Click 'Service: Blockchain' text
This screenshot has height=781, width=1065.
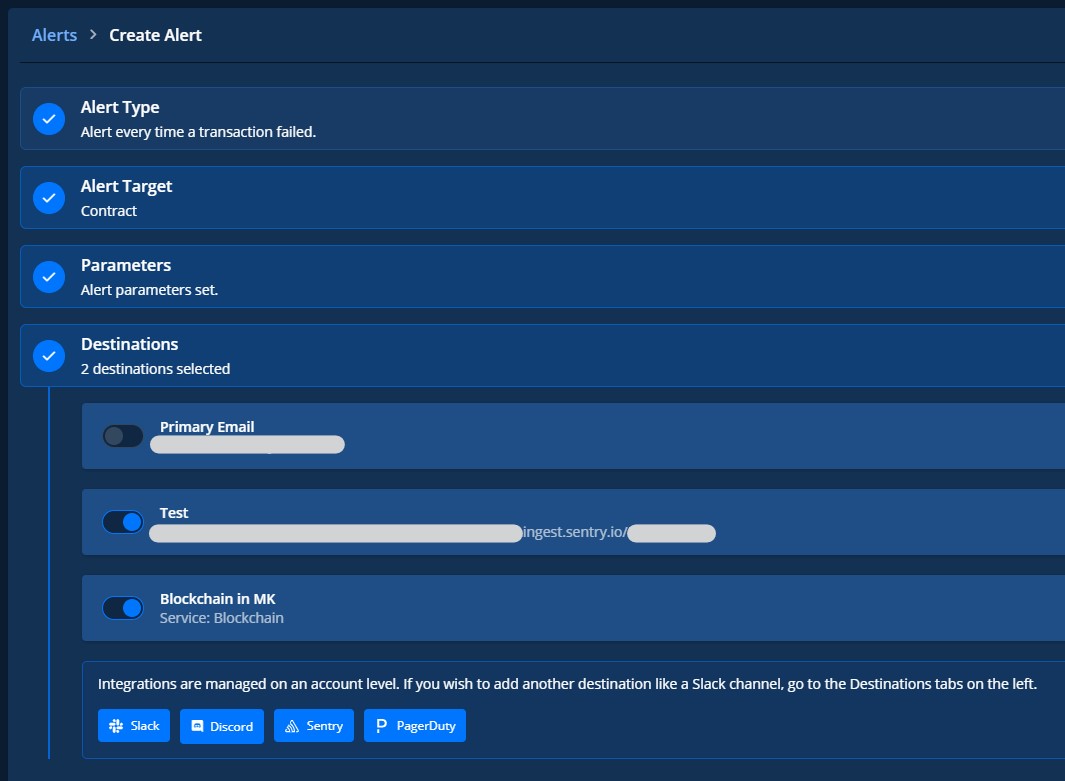(x=221, y=618)
